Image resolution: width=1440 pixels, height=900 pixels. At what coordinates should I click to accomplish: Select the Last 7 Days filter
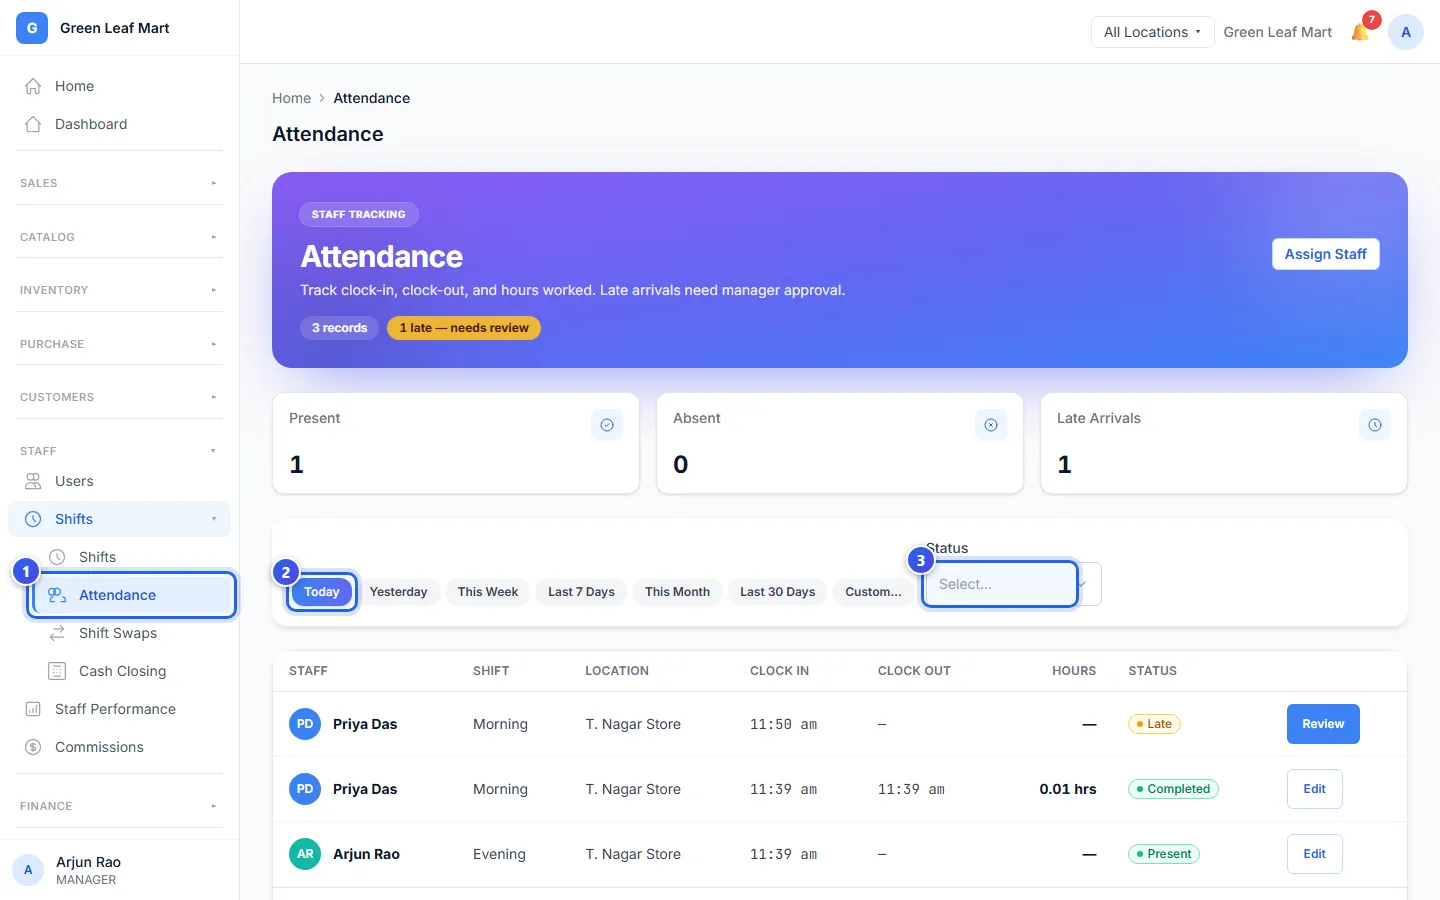581,592
